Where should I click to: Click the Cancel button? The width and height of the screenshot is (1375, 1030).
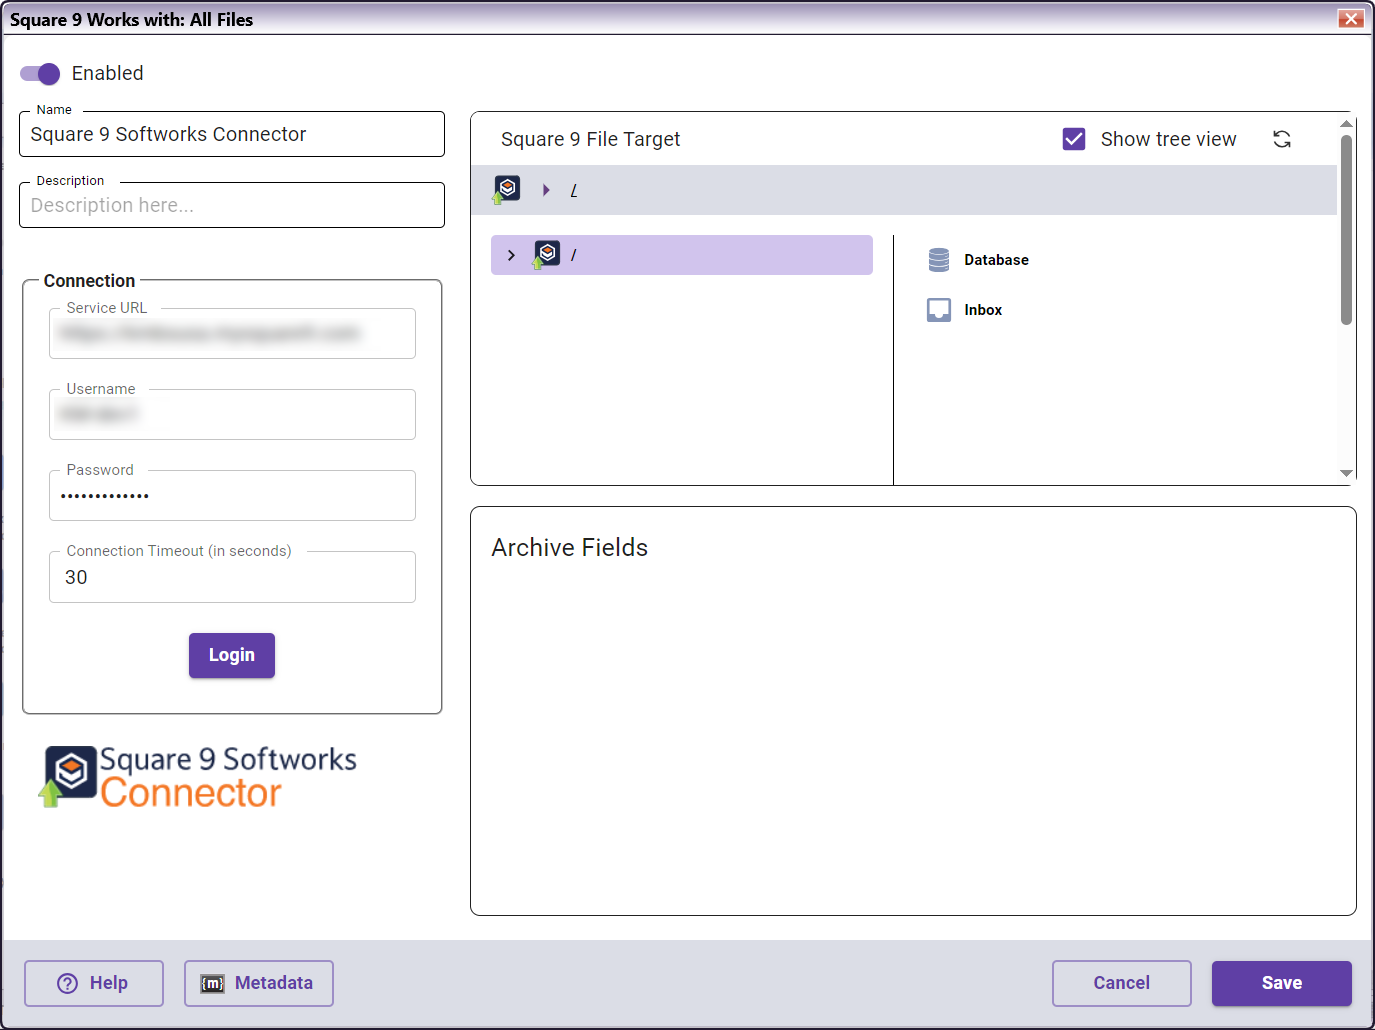click(x=1122, y=983)
